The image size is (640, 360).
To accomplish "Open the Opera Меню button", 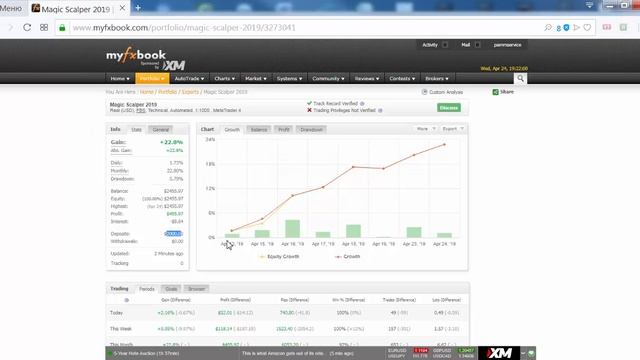I will pos(11,8).
